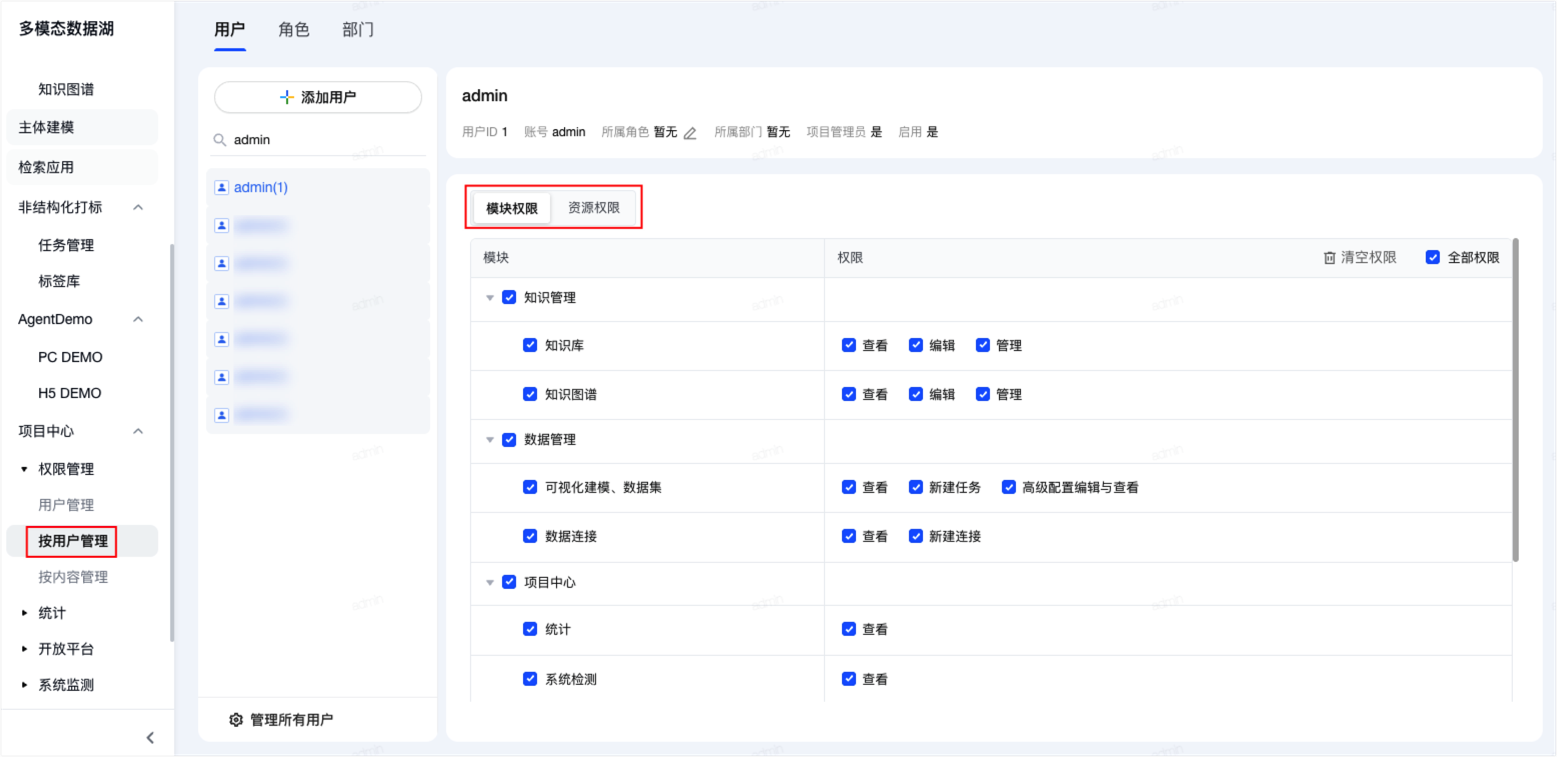Select admin(1) in the user list
Viewport: 1557px width, 757px height.
318,187
